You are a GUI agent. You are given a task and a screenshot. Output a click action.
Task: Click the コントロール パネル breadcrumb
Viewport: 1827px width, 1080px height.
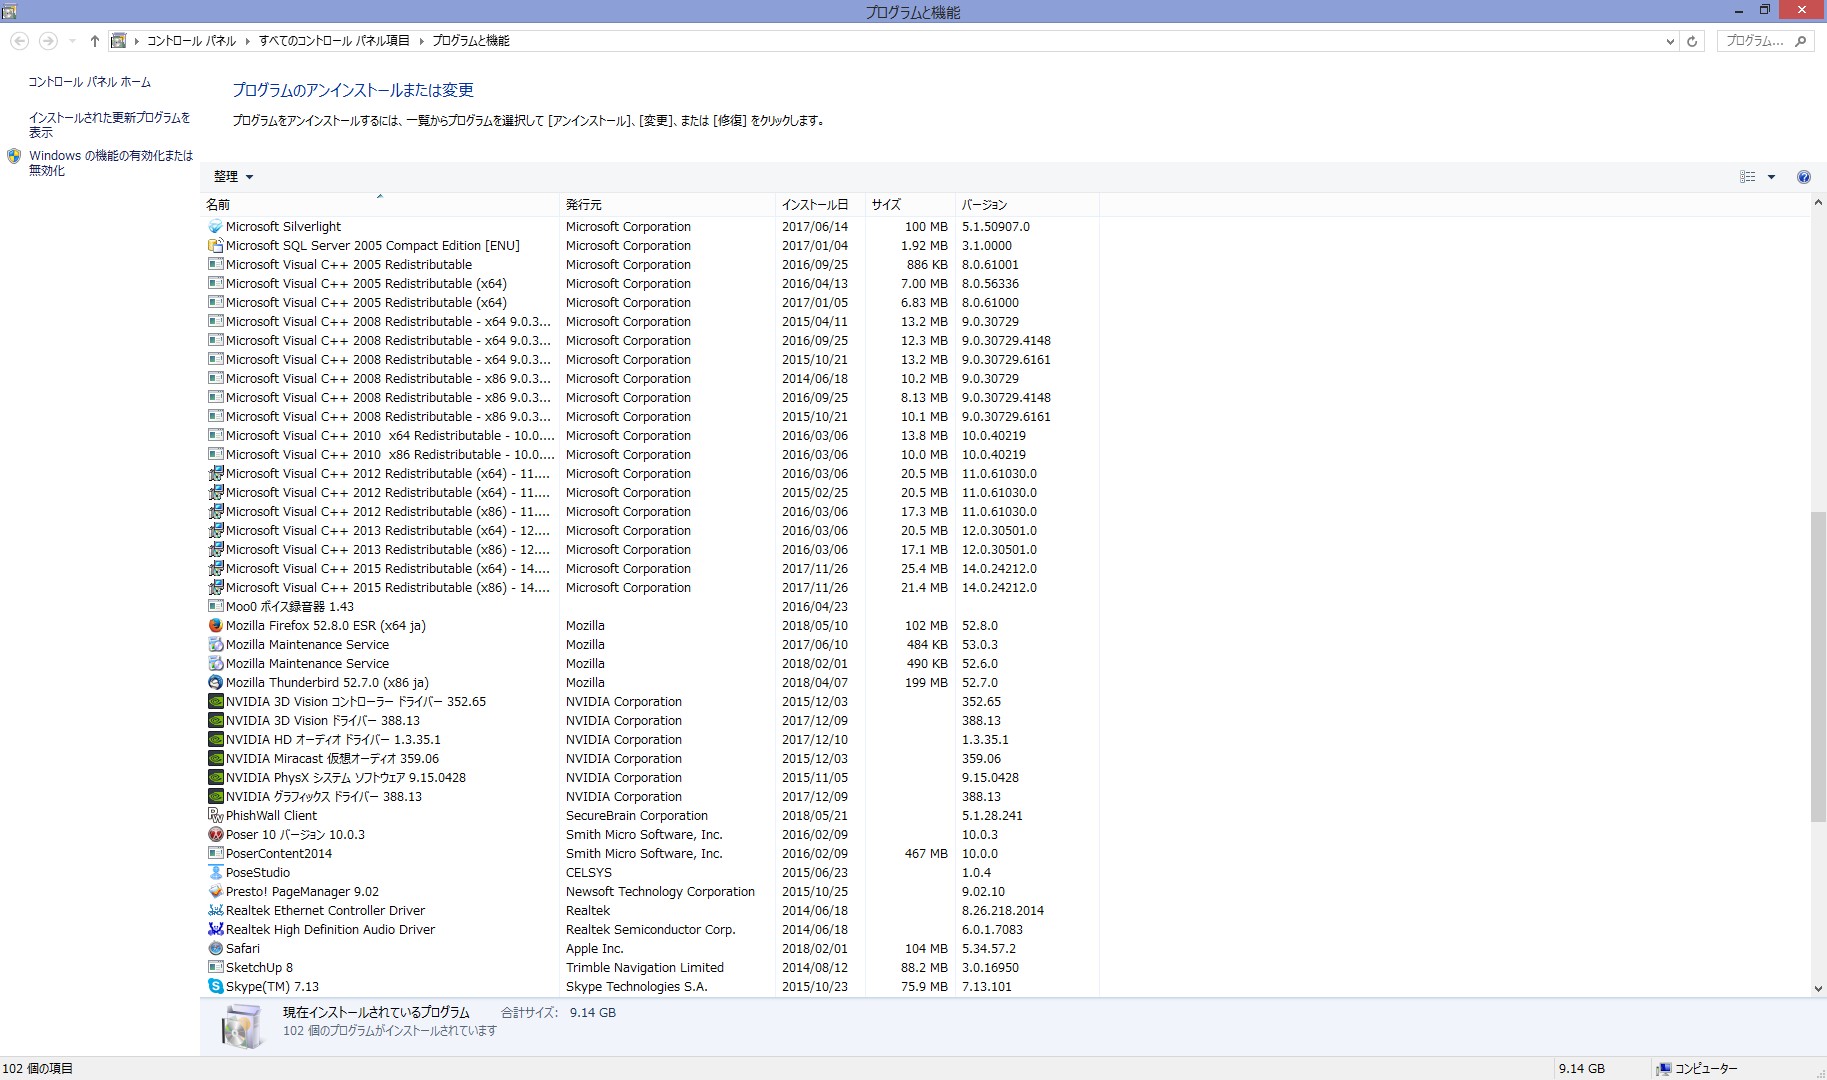point(191,41)
